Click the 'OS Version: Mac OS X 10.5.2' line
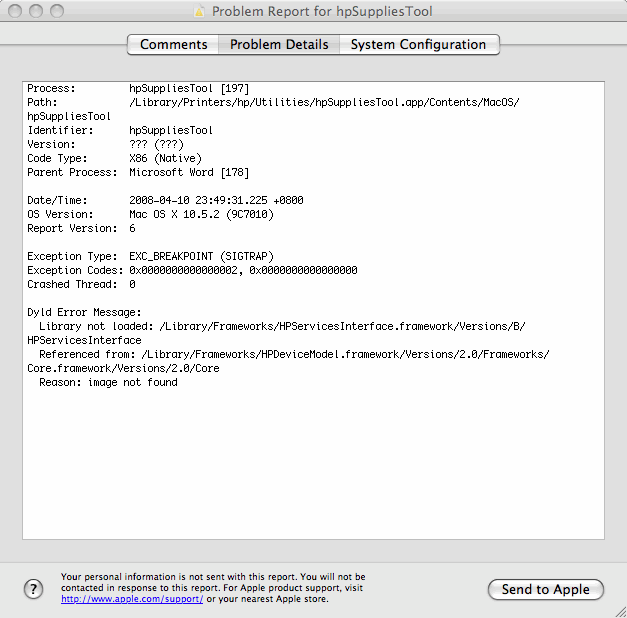This screenshot has width=627, height=618. pyautogui.click(x=150, y=214)
